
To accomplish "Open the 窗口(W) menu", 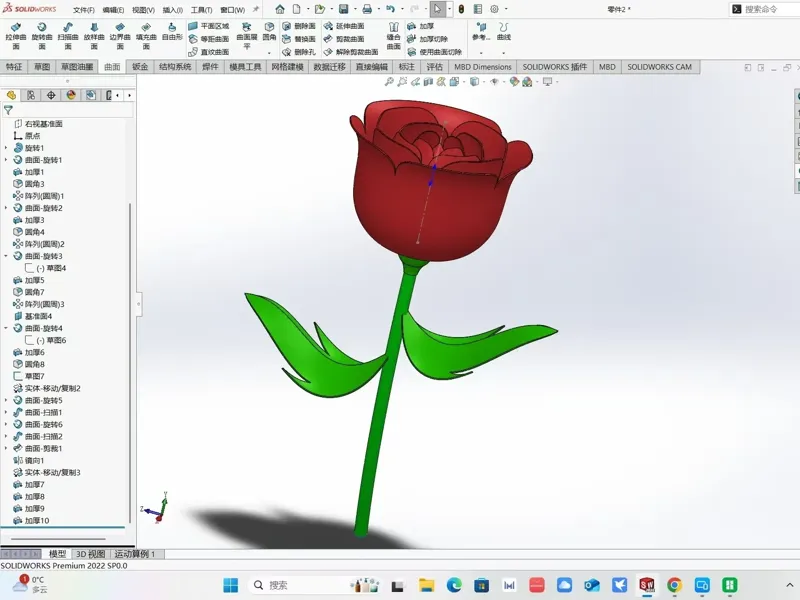I will (x=233, y=10).
